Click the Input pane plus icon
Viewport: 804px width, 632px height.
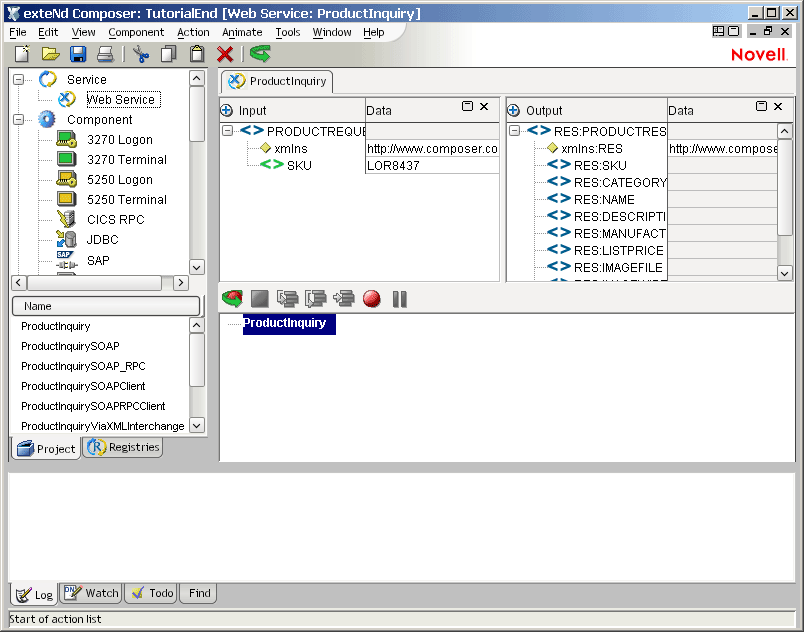pyautogui.click(x=226, y=110)
